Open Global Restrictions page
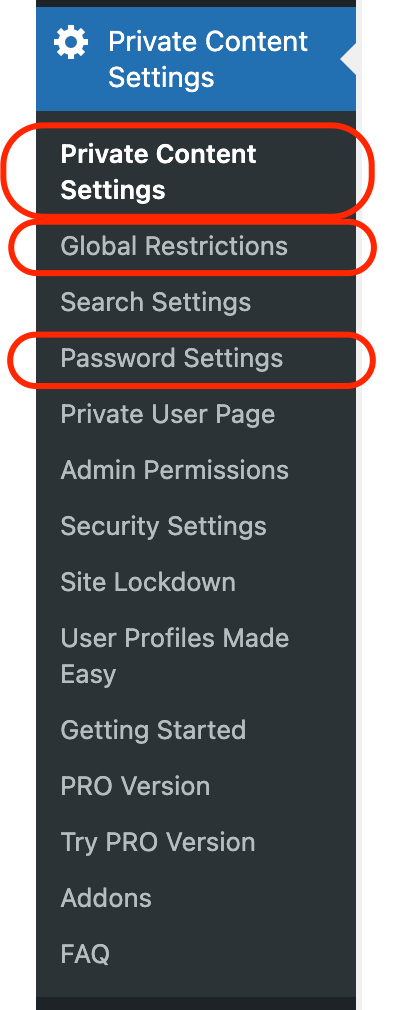Image resolution: width=418 pixels, height=1010 pixels. [174, 246]
